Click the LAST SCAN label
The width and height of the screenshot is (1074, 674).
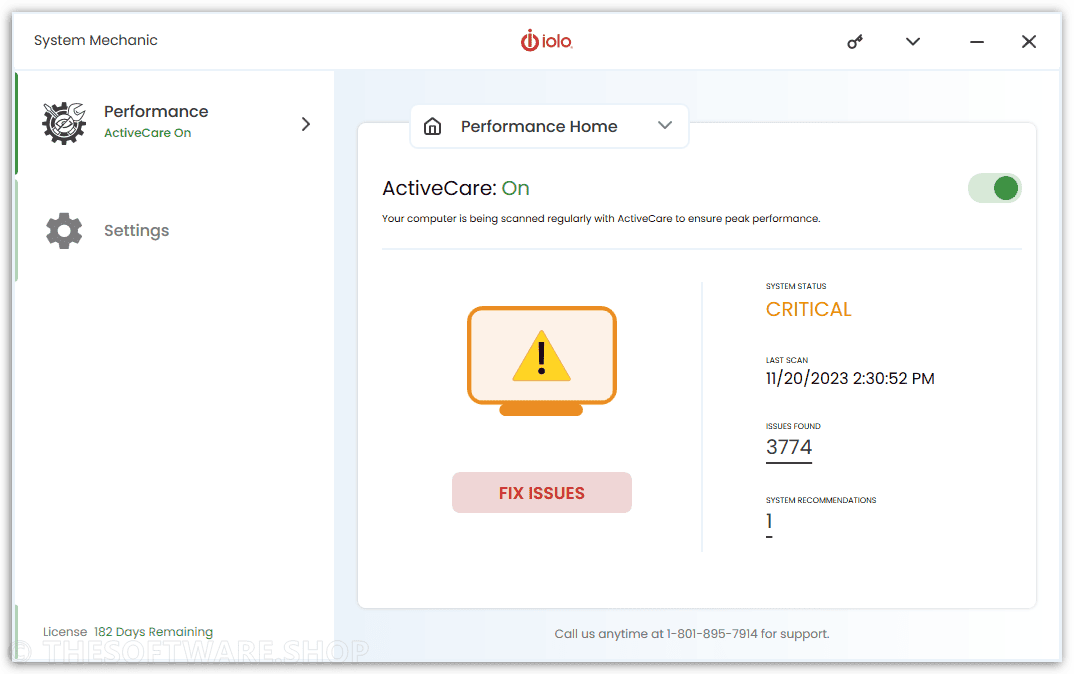(x=787, y=360)
